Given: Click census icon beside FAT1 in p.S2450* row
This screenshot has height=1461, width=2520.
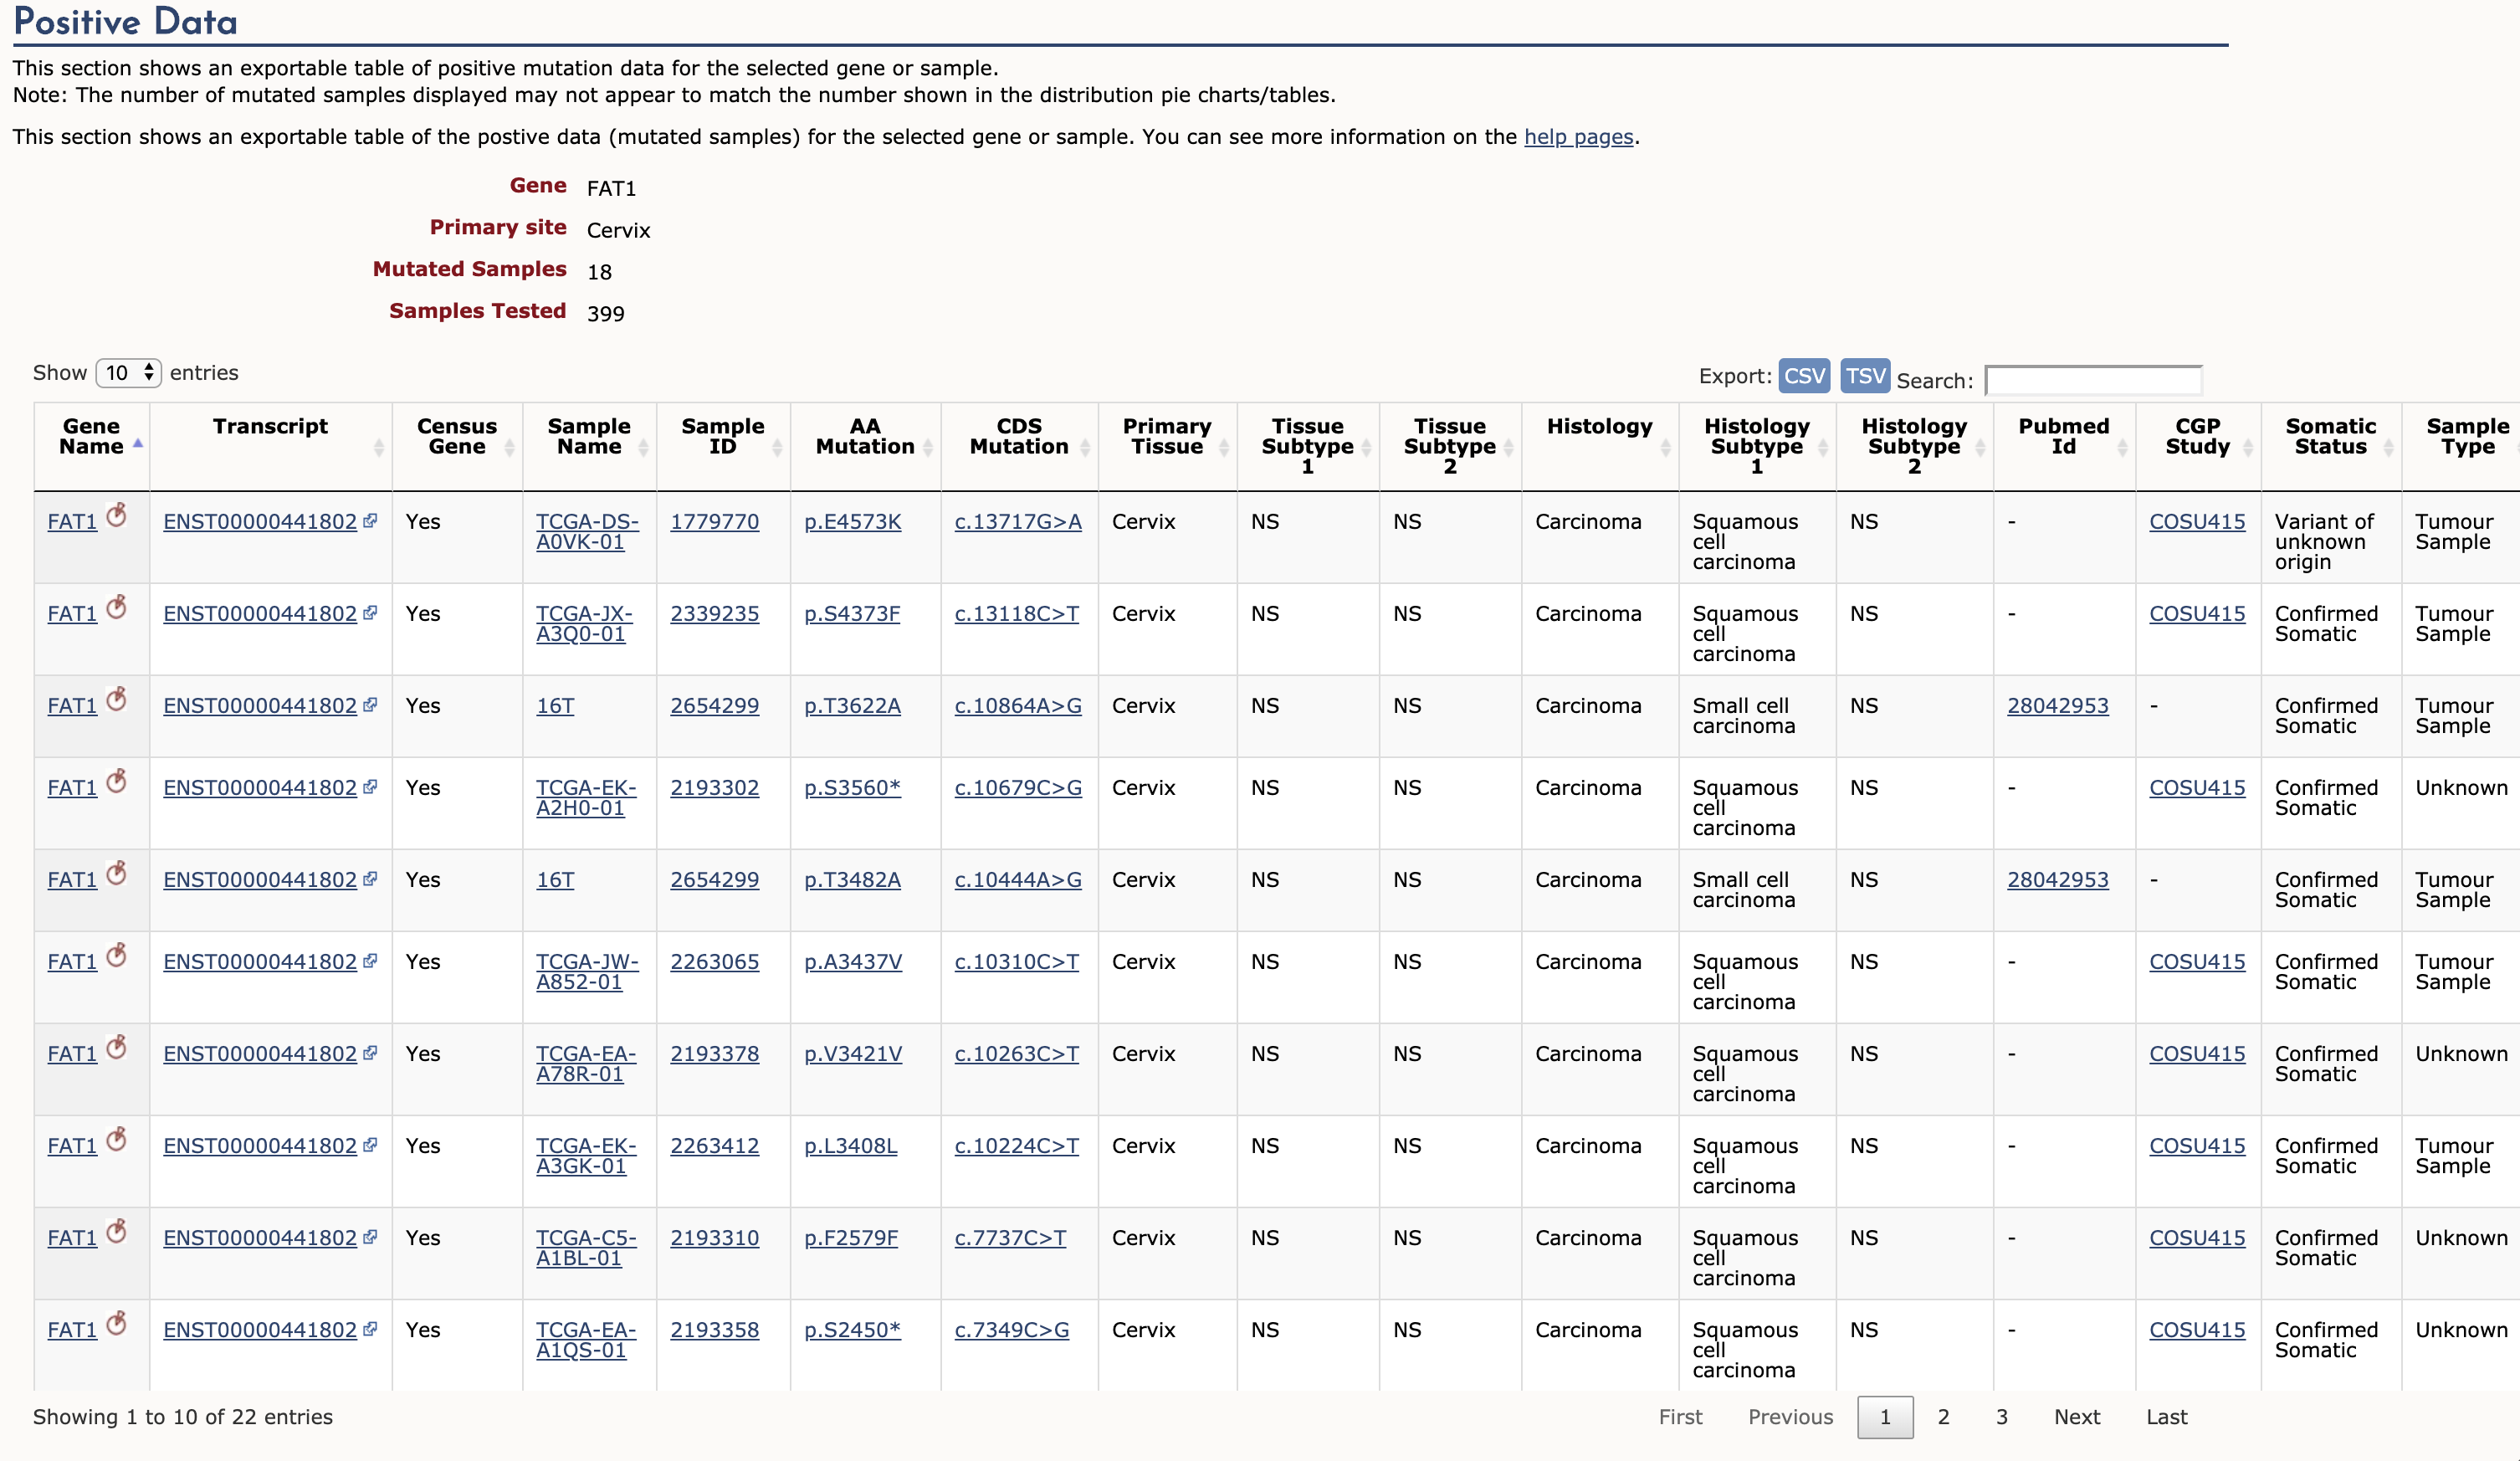Looking at the screenshot, I should [116, 1323].
